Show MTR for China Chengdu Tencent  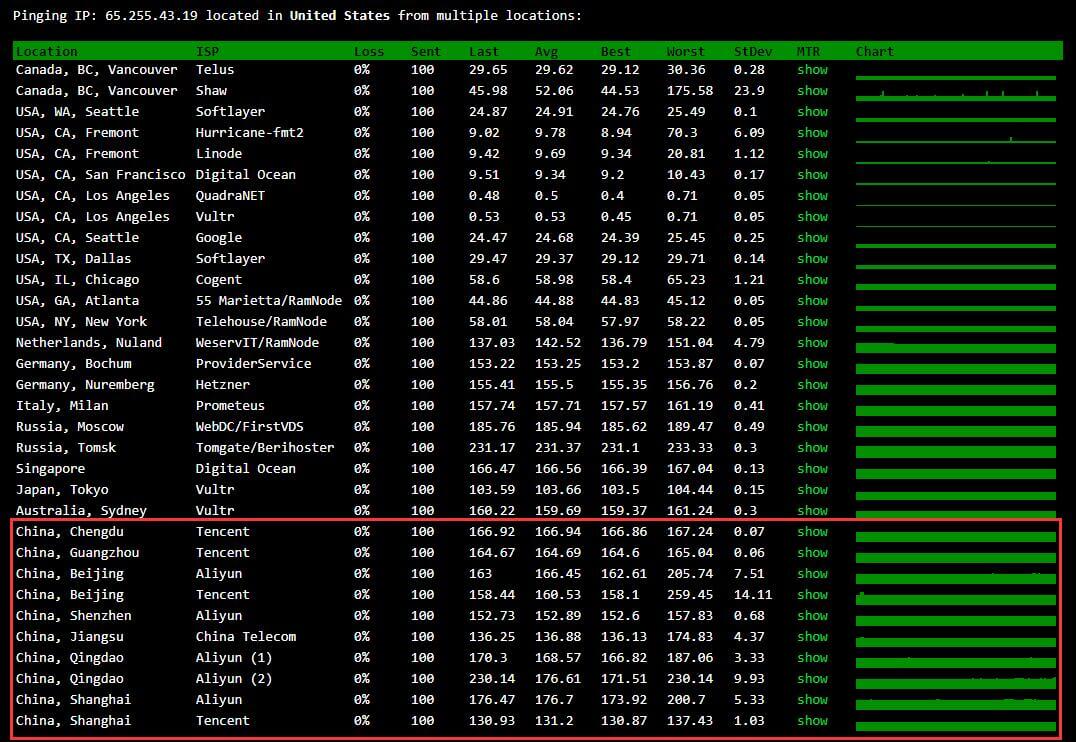point(812,532)
